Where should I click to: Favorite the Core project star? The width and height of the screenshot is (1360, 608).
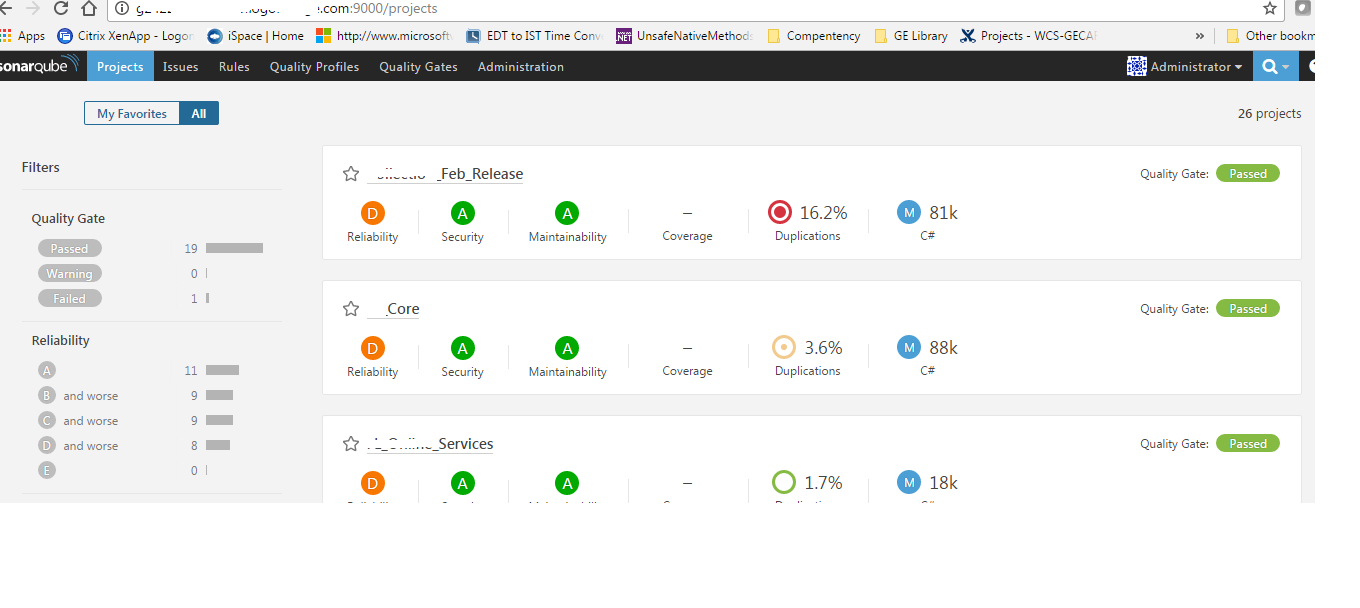[x=351, y=309]
